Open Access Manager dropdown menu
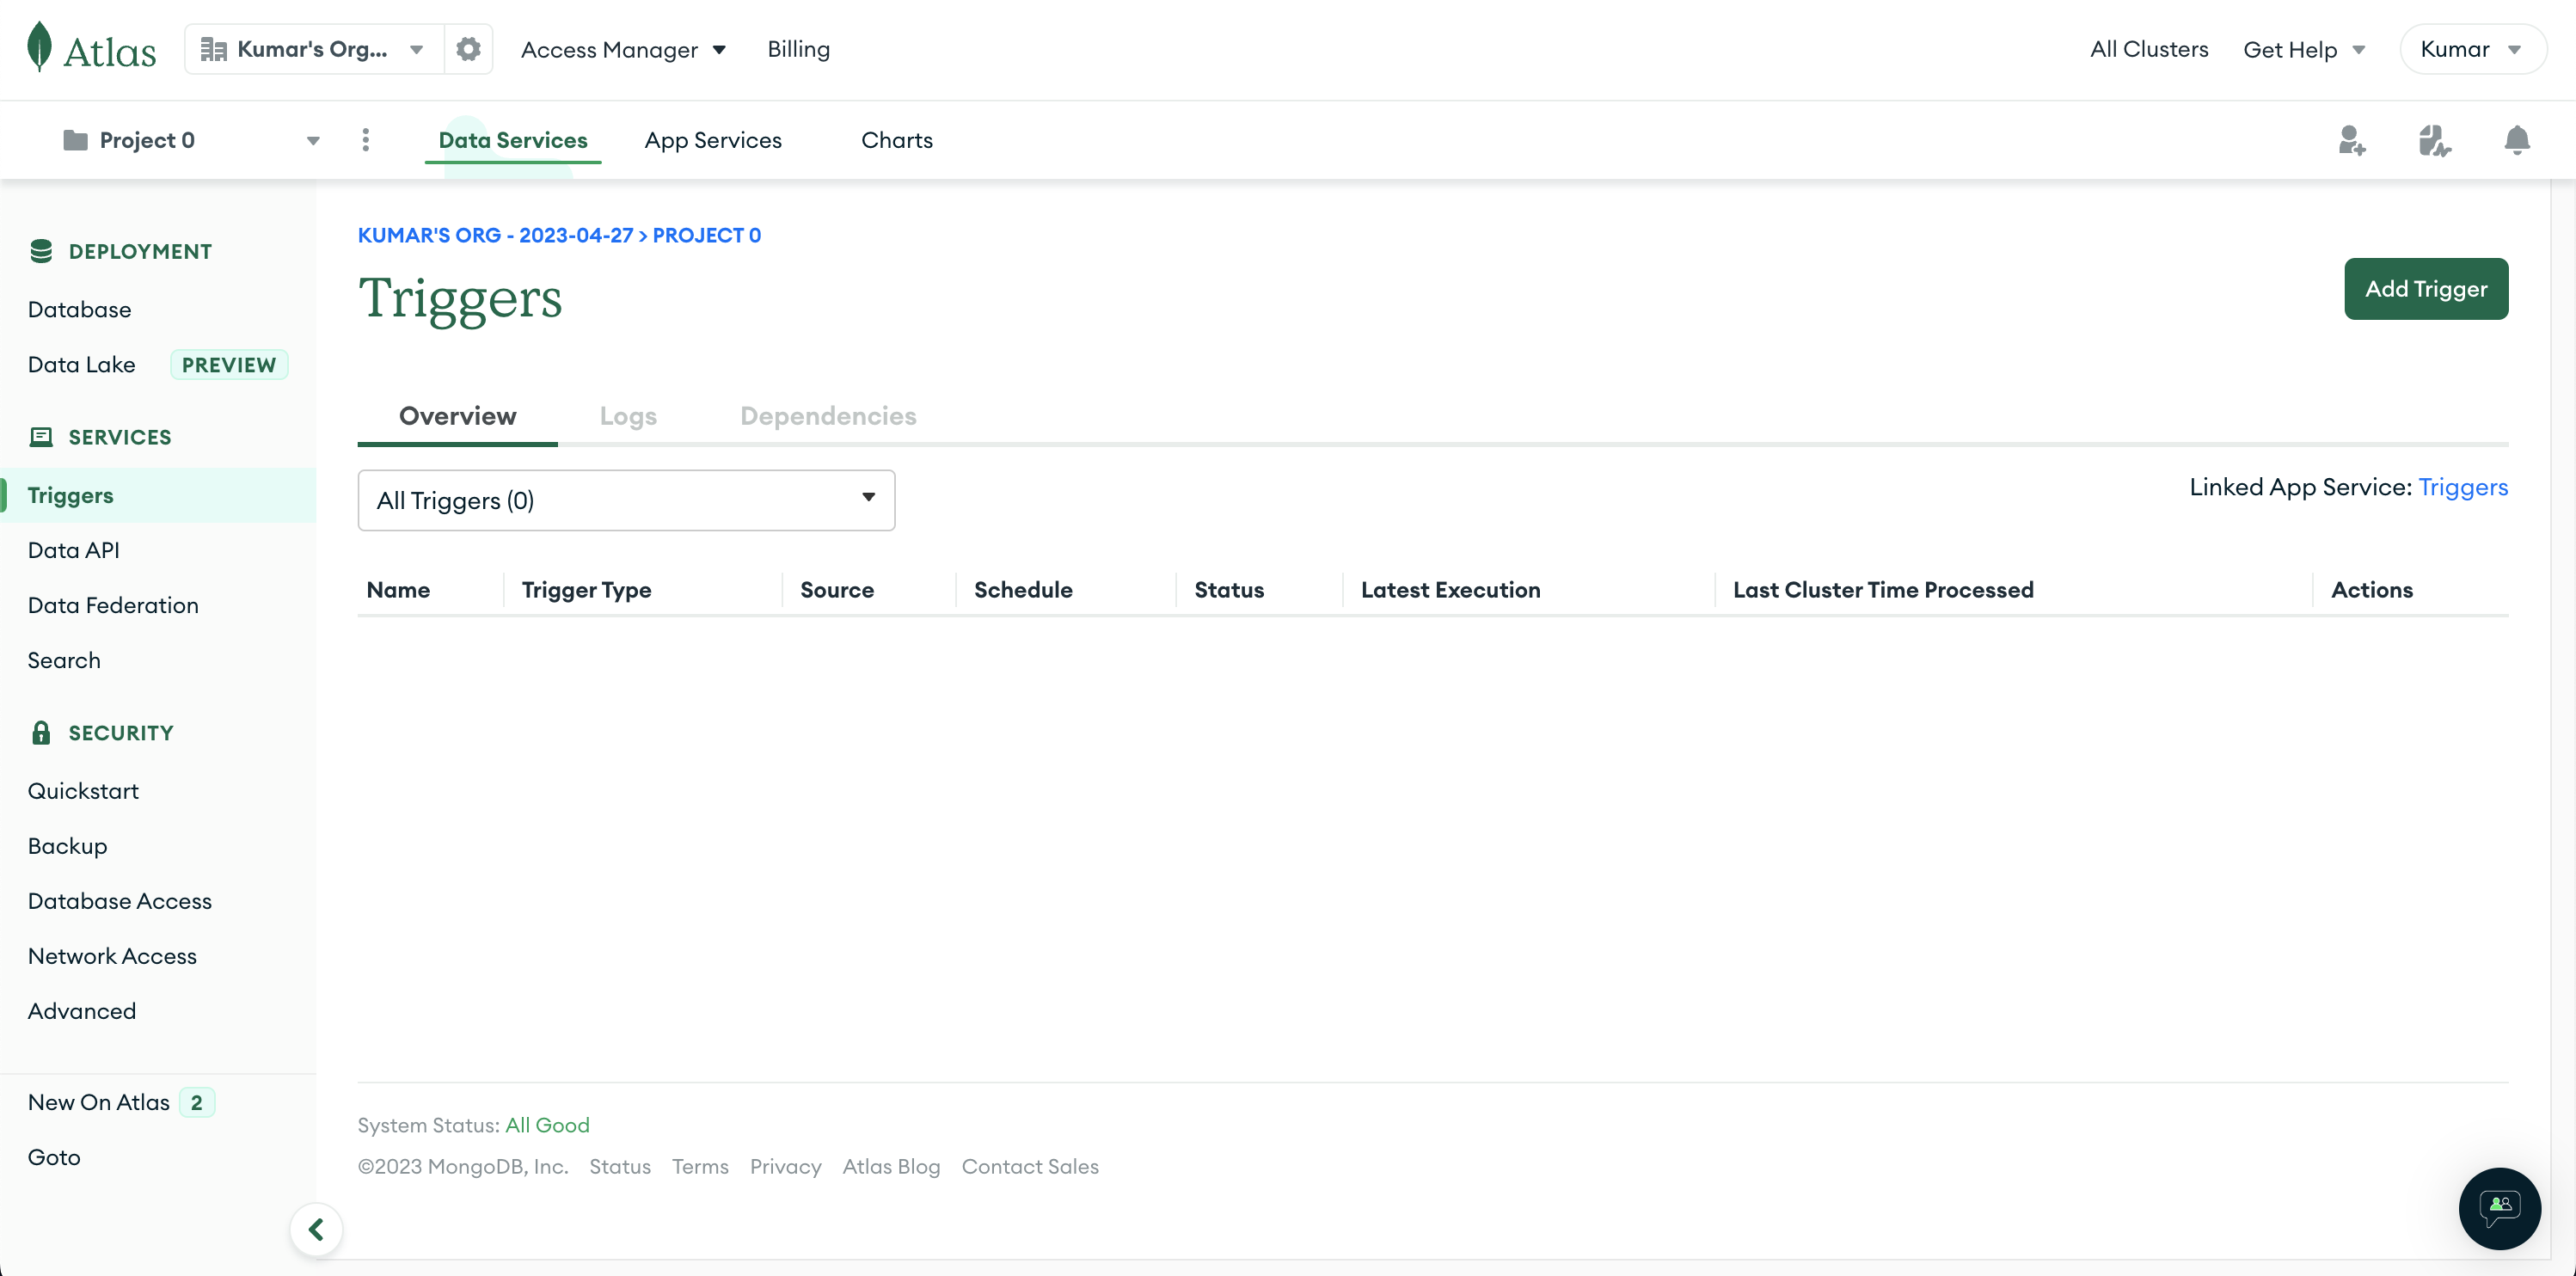The image size is (2576, 1276). click(623, 49)
